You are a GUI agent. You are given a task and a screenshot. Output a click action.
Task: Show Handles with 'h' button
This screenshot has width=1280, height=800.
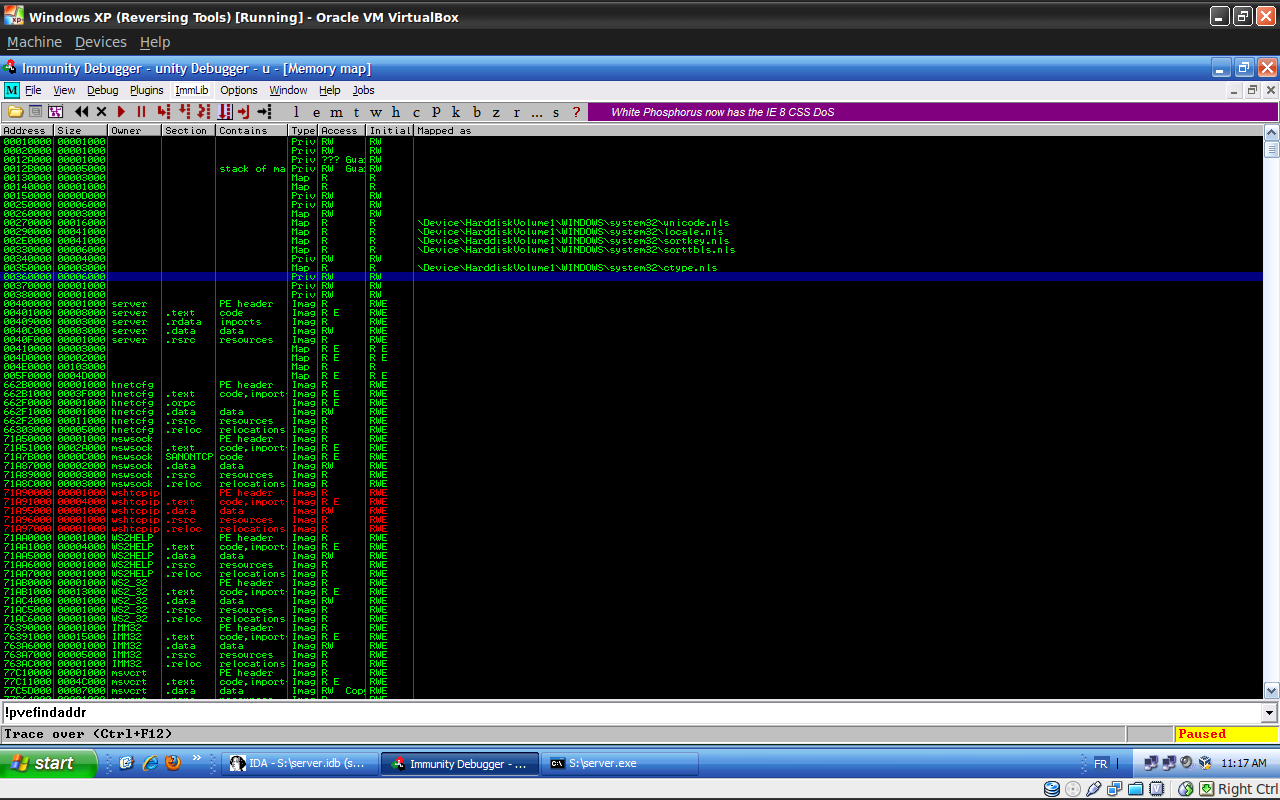click(x=396, y=112)
